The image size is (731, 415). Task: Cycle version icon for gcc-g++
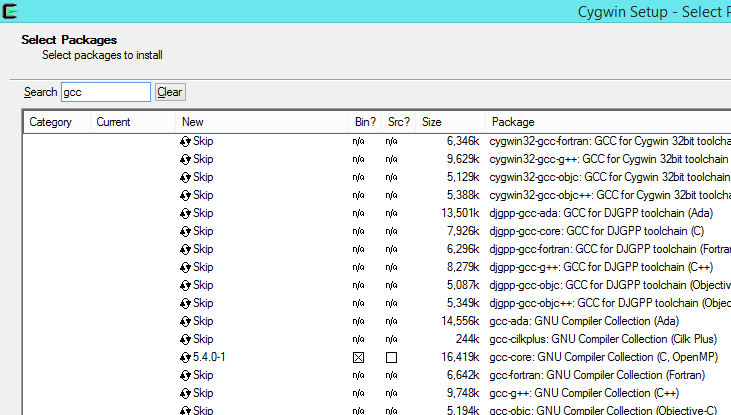point(186,394)
